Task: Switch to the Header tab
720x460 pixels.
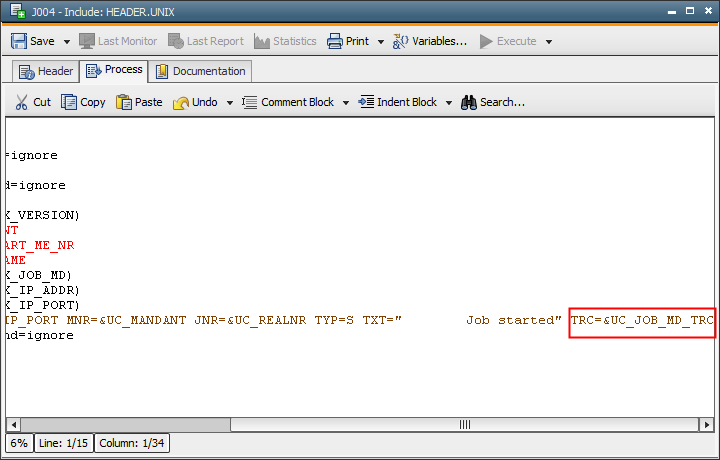Action: point(45,71)
